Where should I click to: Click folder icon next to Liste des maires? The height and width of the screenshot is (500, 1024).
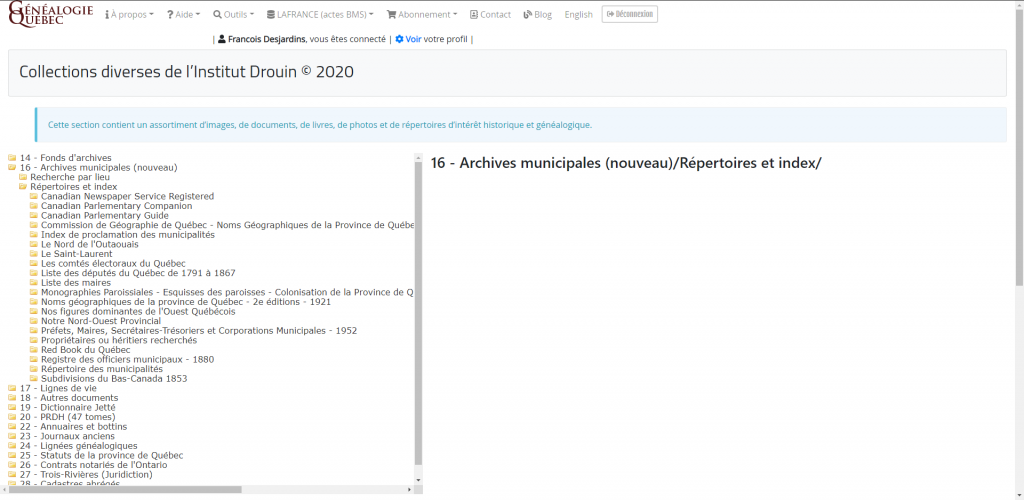[34, 283]
